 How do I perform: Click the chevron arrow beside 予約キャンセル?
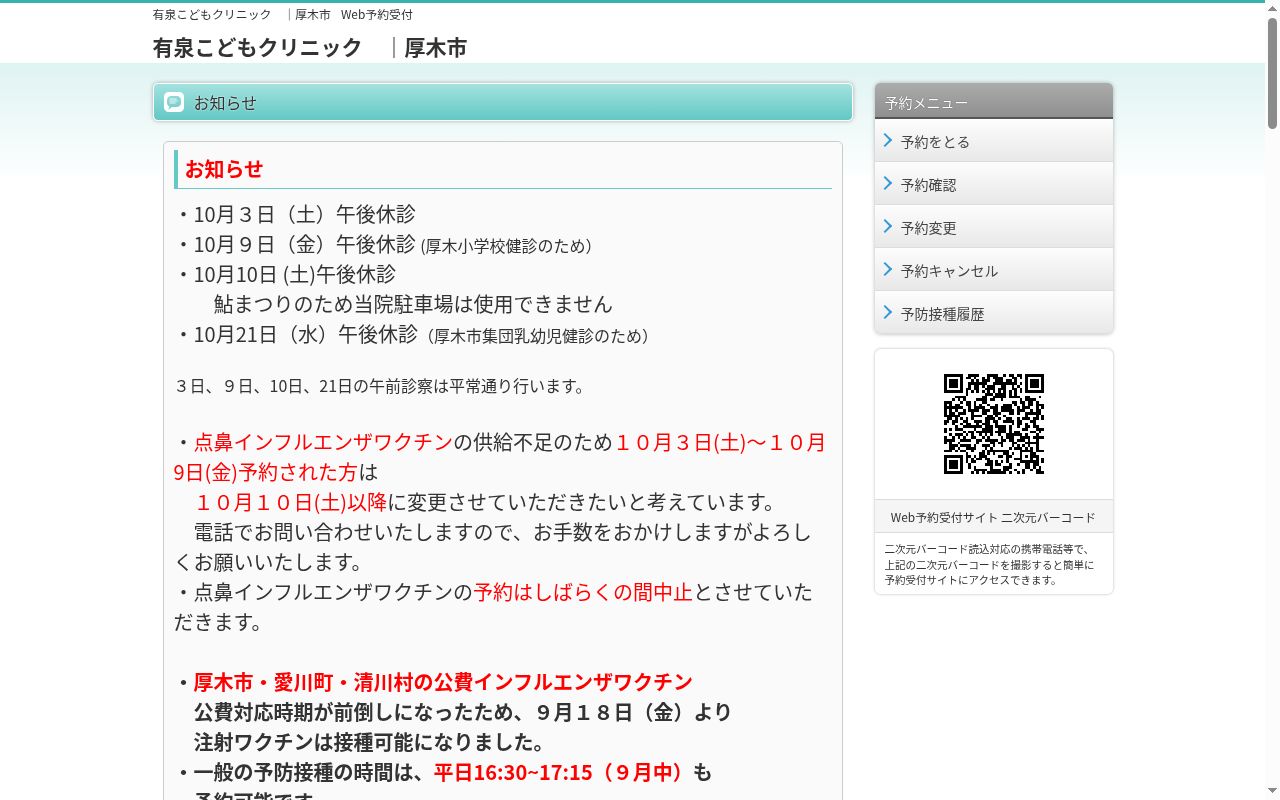(x=888, y=269)
